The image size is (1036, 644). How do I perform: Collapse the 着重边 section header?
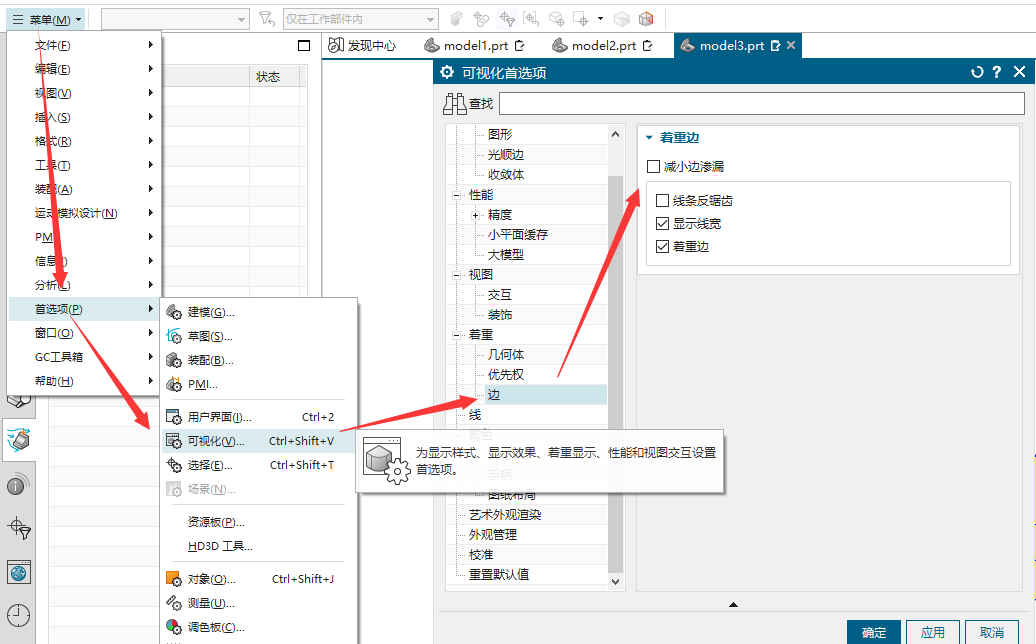[x=649, y=138]
